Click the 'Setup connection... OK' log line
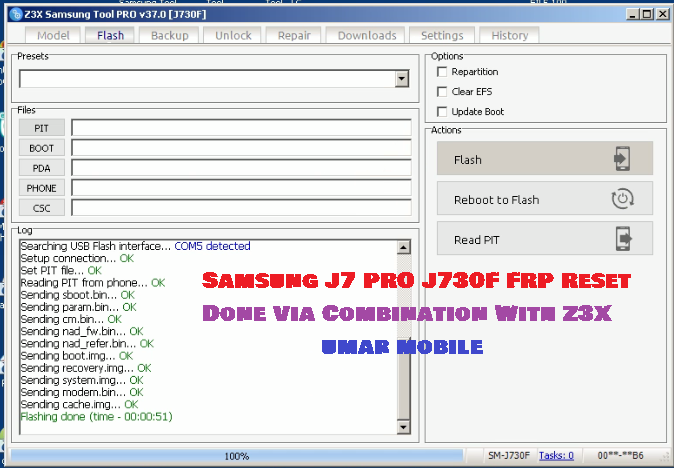674x468 pixels. tap(77, 259)
